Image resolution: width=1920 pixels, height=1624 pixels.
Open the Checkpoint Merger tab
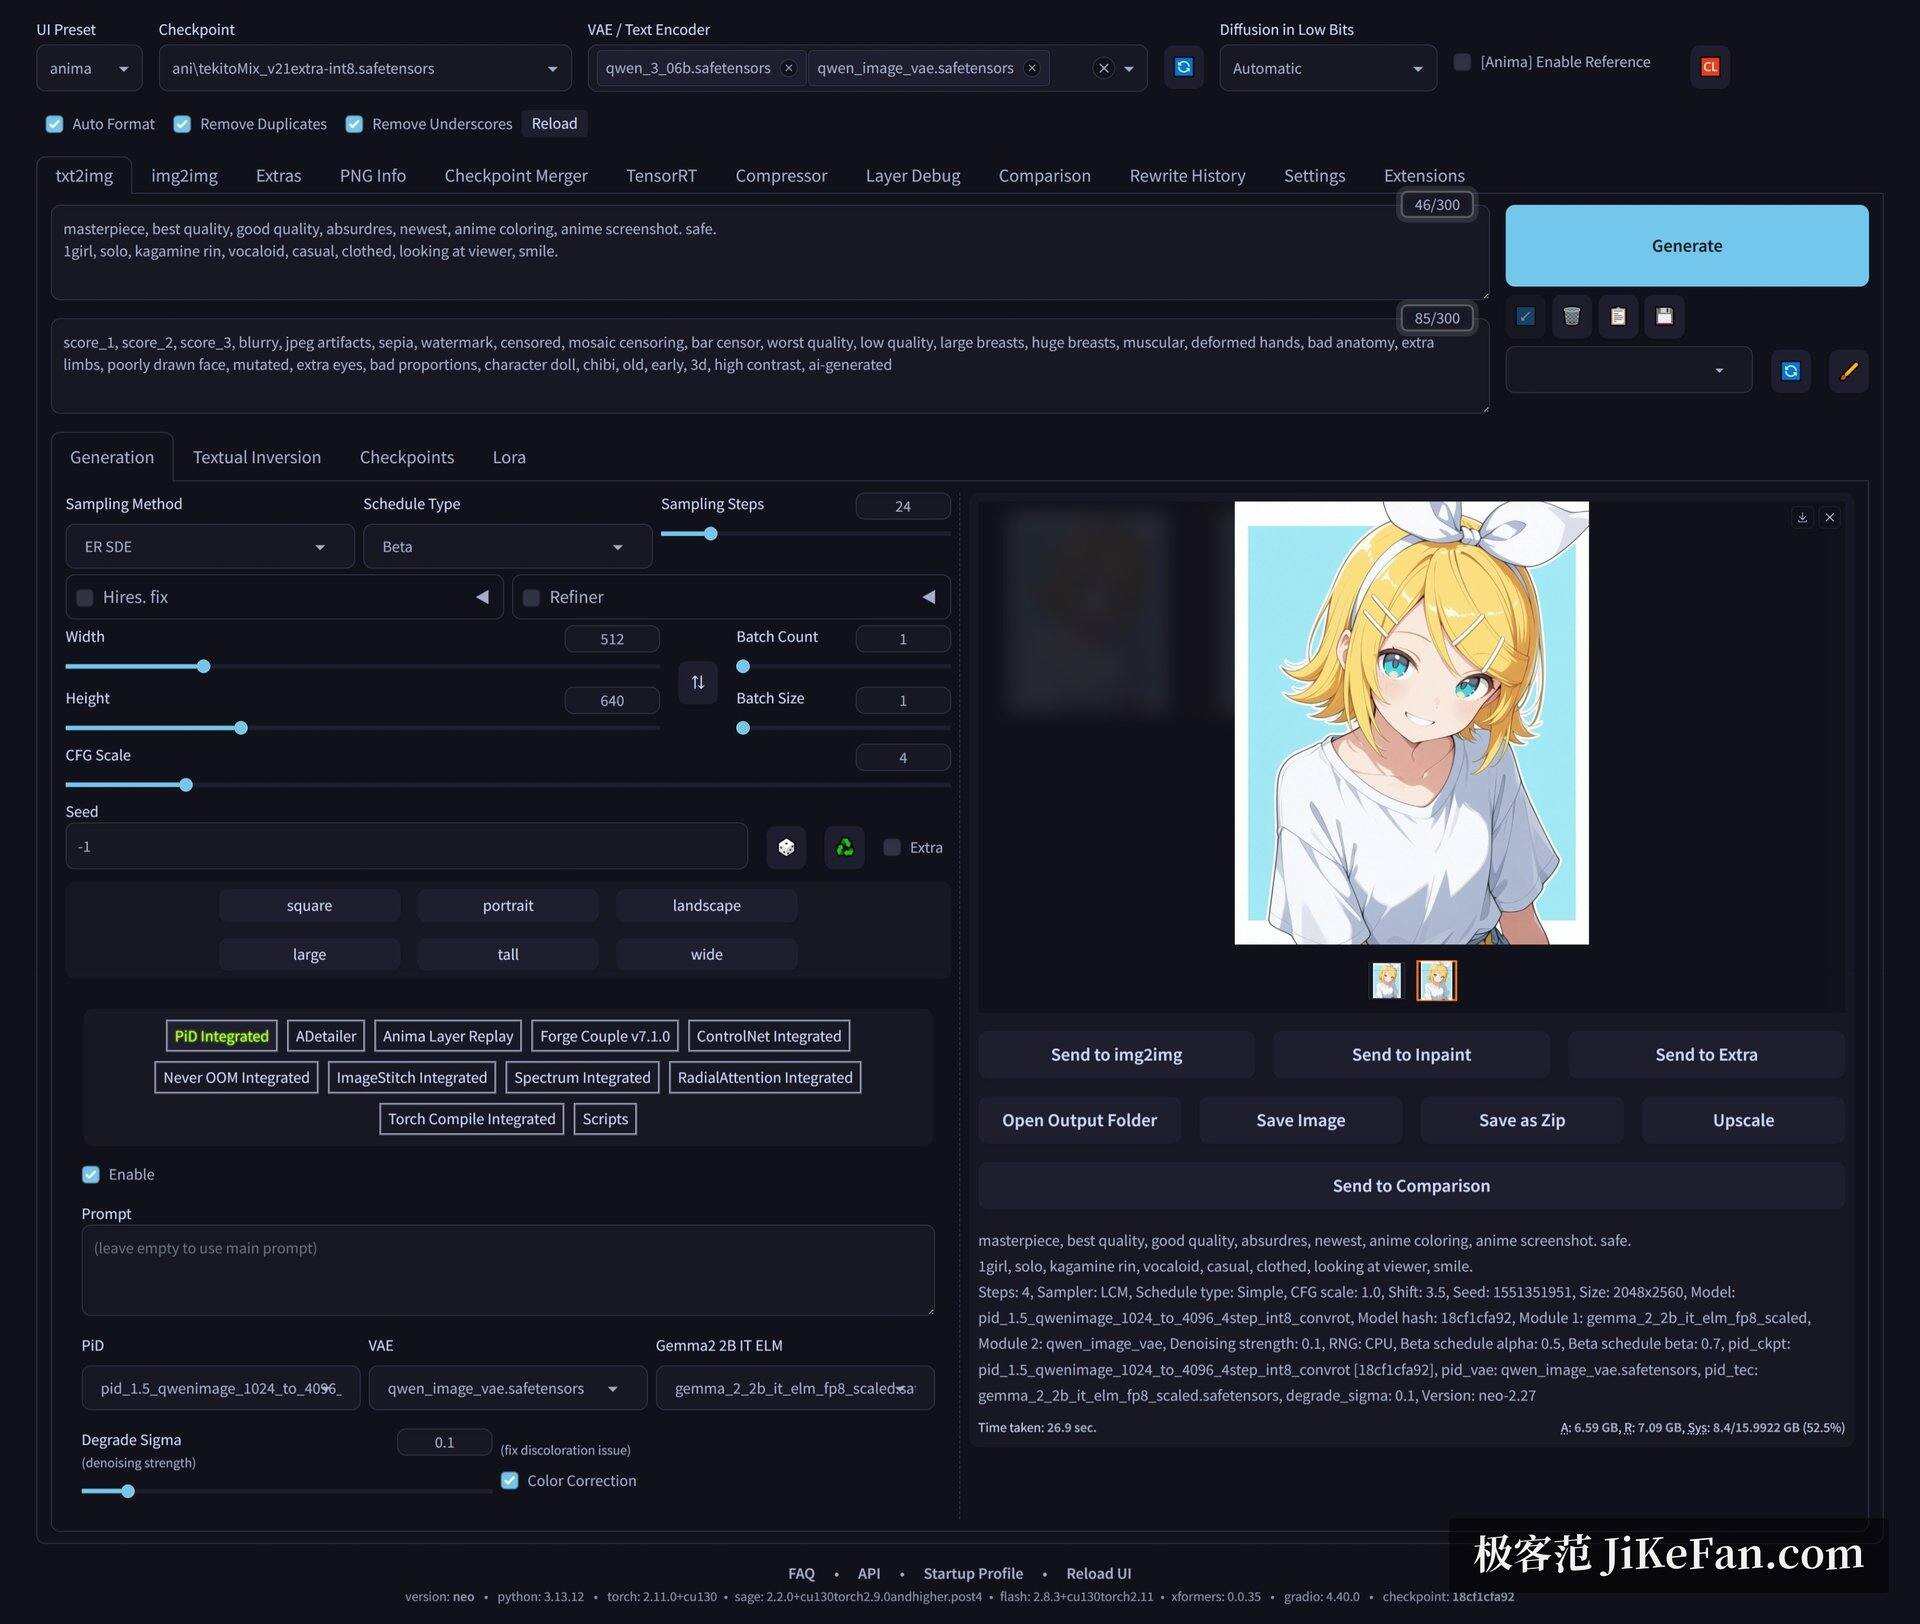(516, 176)
